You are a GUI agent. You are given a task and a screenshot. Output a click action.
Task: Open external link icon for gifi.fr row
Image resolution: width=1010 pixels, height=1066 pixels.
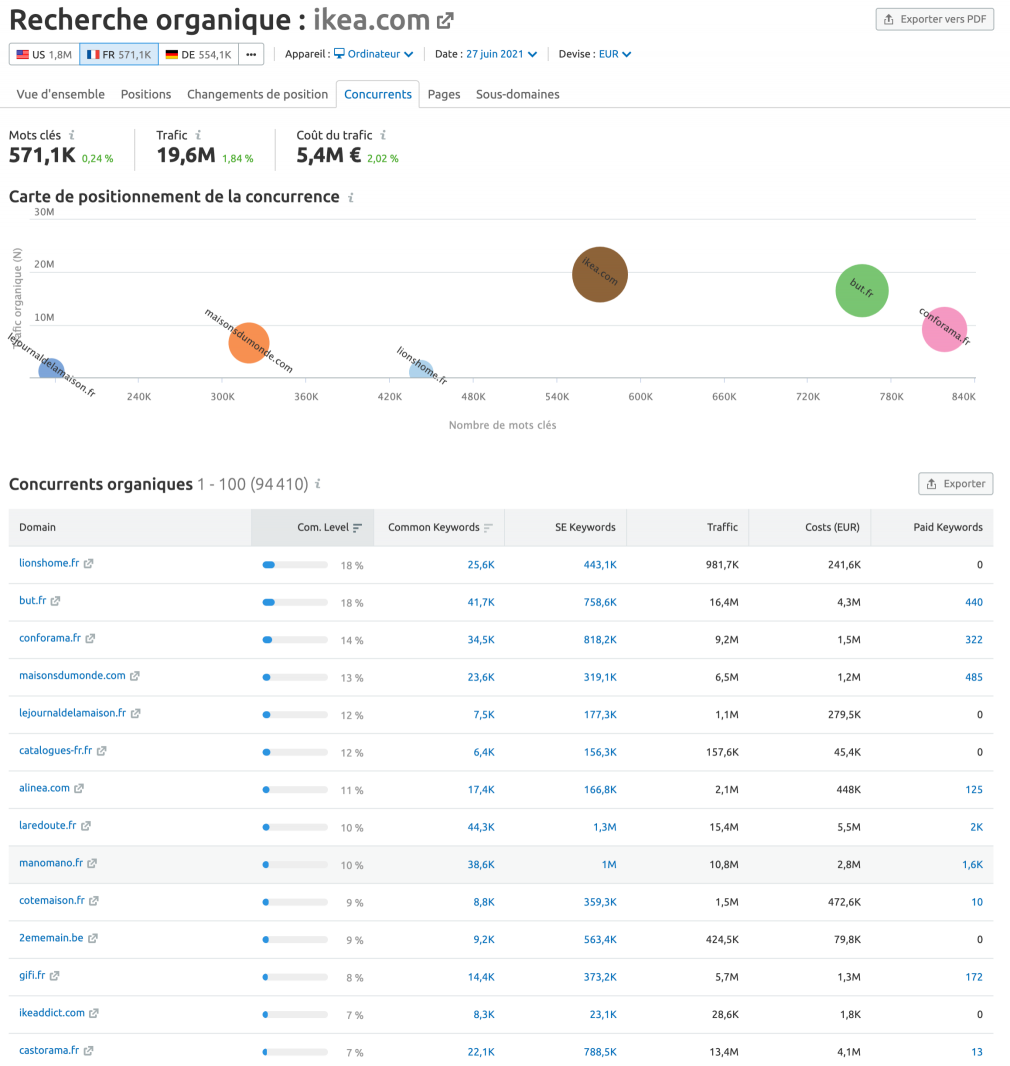[x=54, y=976]
